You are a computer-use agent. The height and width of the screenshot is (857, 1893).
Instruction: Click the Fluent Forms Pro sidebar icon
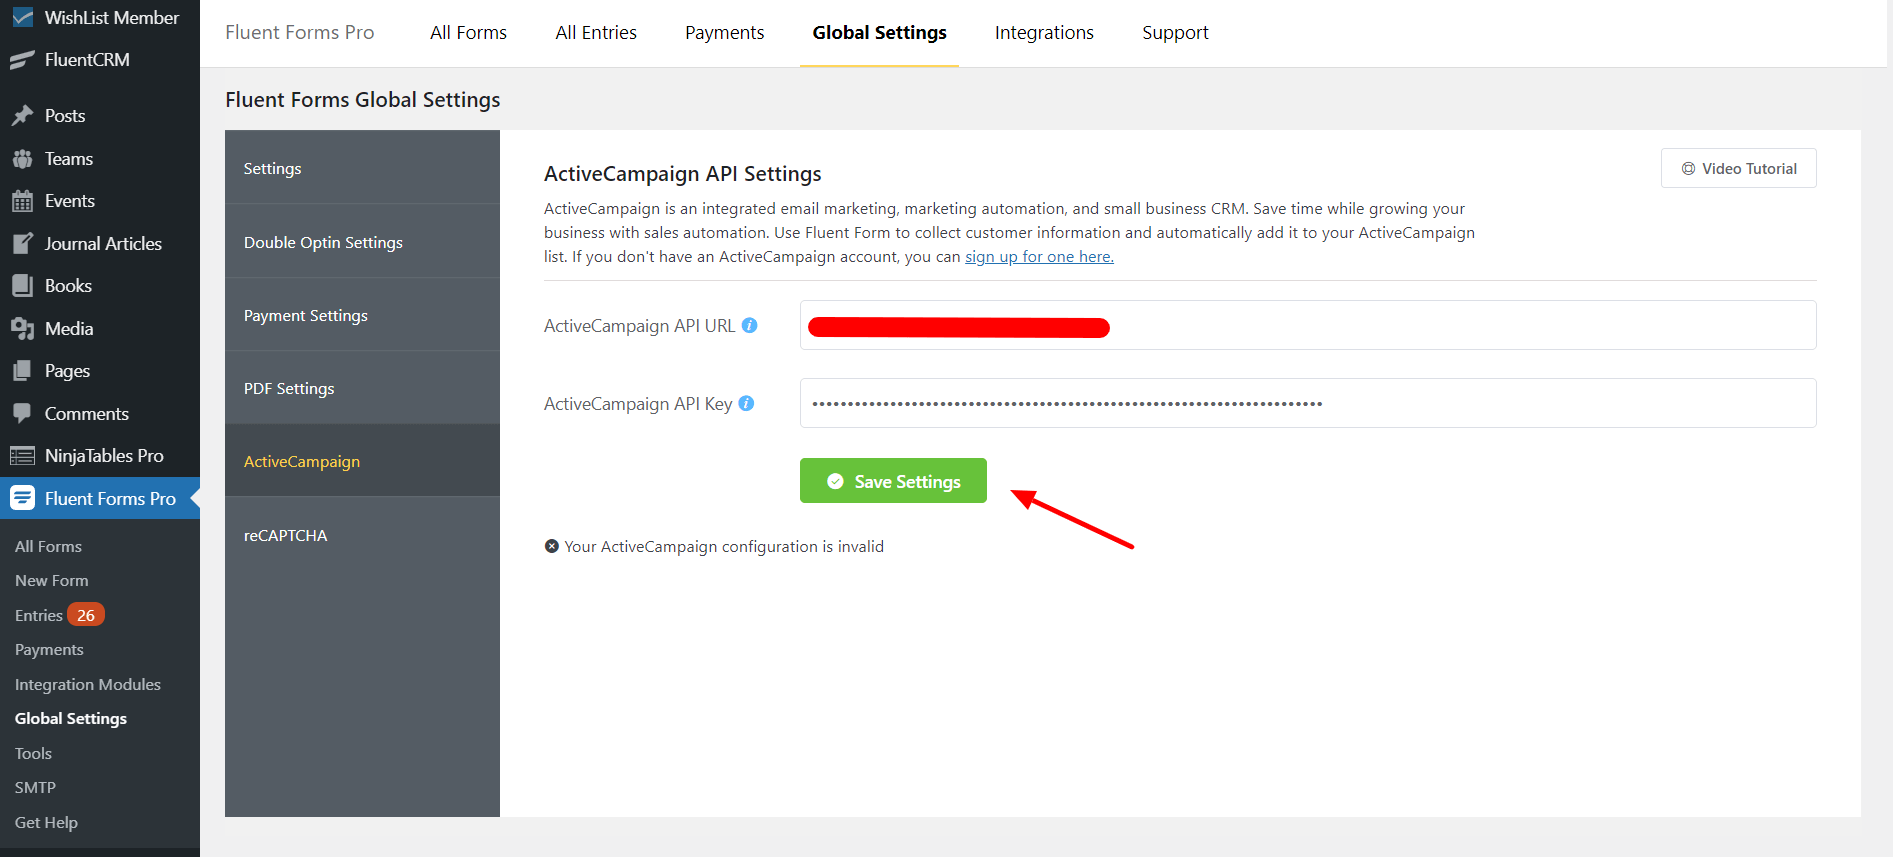[x=22, y=498]
